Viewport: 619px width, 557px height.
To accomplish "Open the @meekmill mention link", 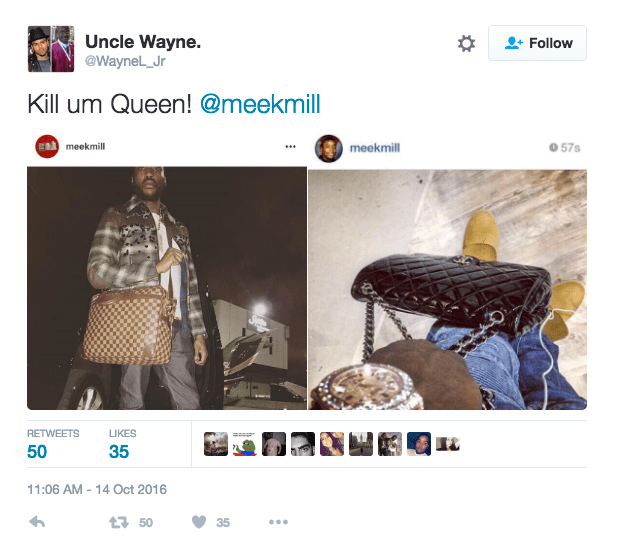I will 260,104.
